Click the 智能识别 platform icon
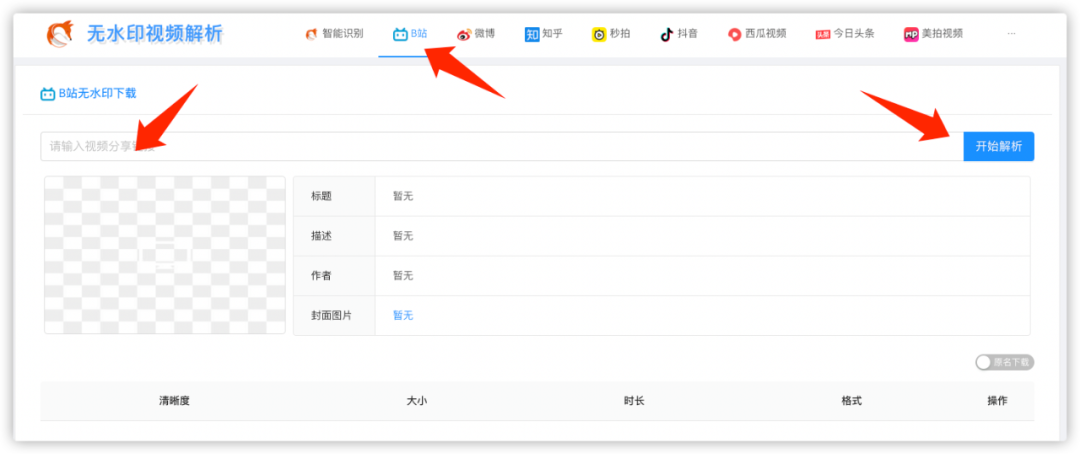Screen dimensions: 1080x454 311,34
